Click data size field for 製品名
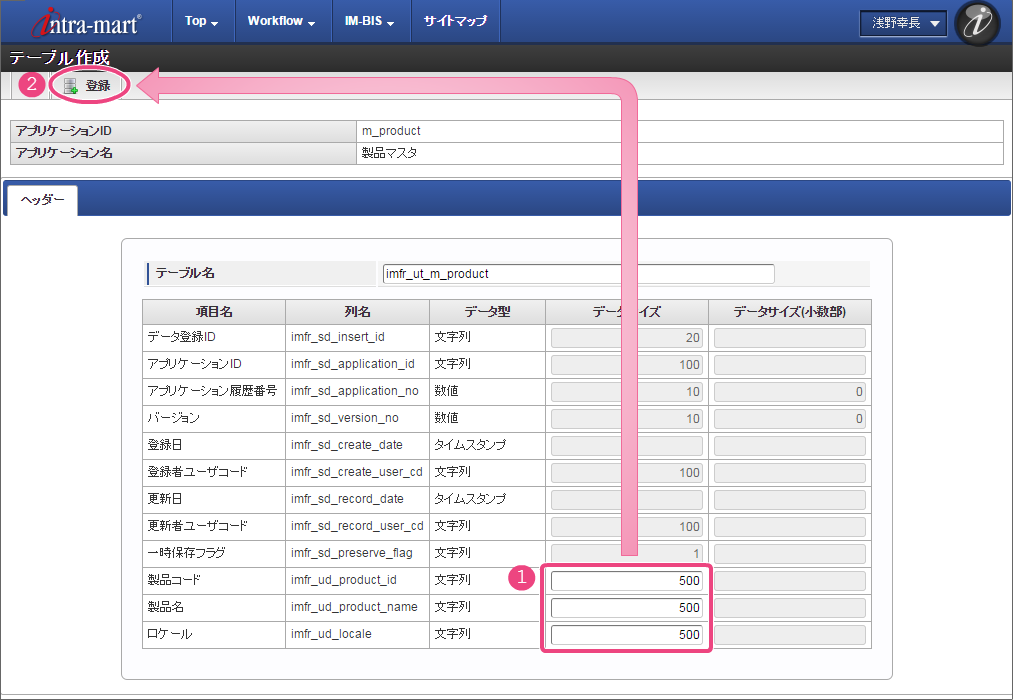1013x700 pixels. click(x=626, y=608)
